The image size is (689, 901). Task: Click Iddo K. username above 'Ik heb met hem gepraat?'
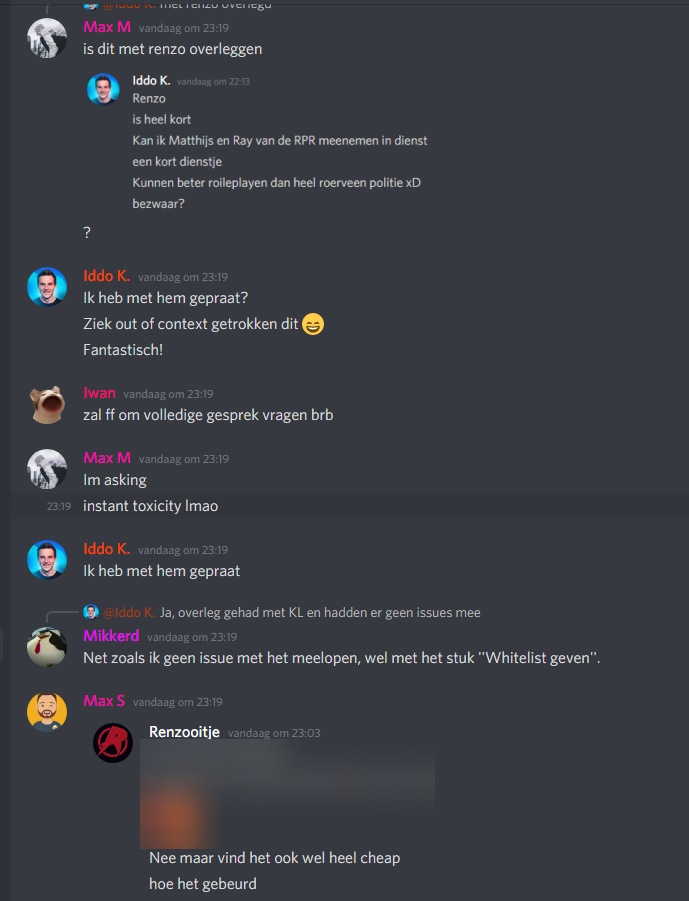click(x=107, y=276)
